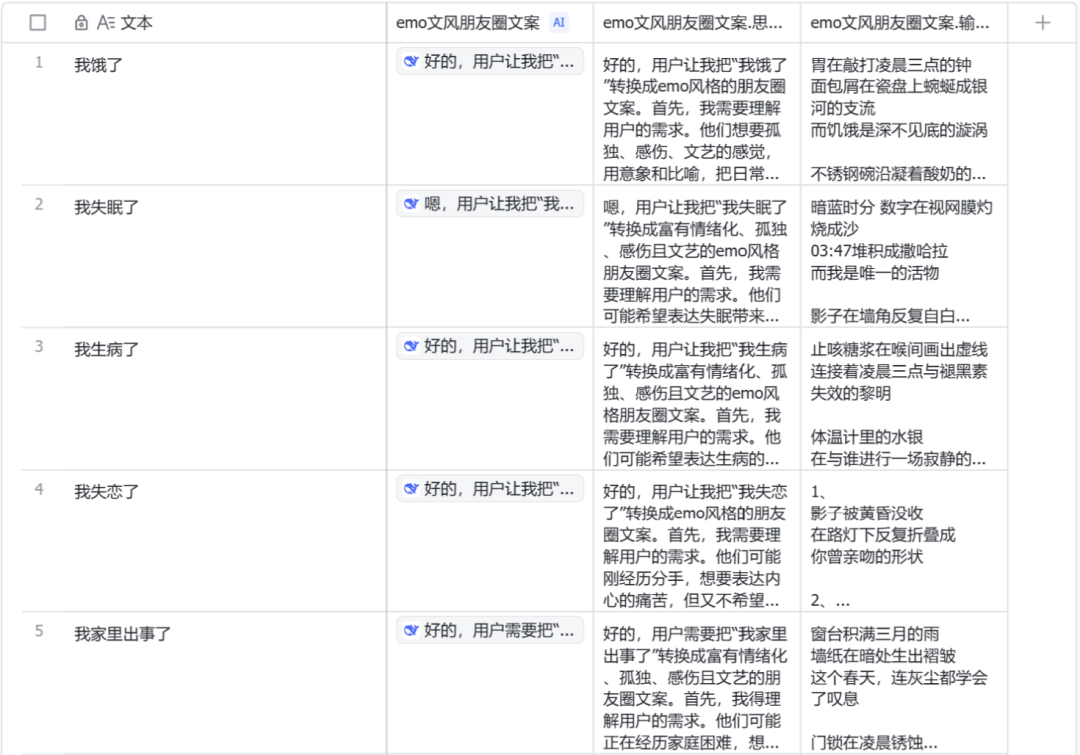Open the emo文风朋友圈文案 column header
The image size is (1080, 755).
point(490,23)
